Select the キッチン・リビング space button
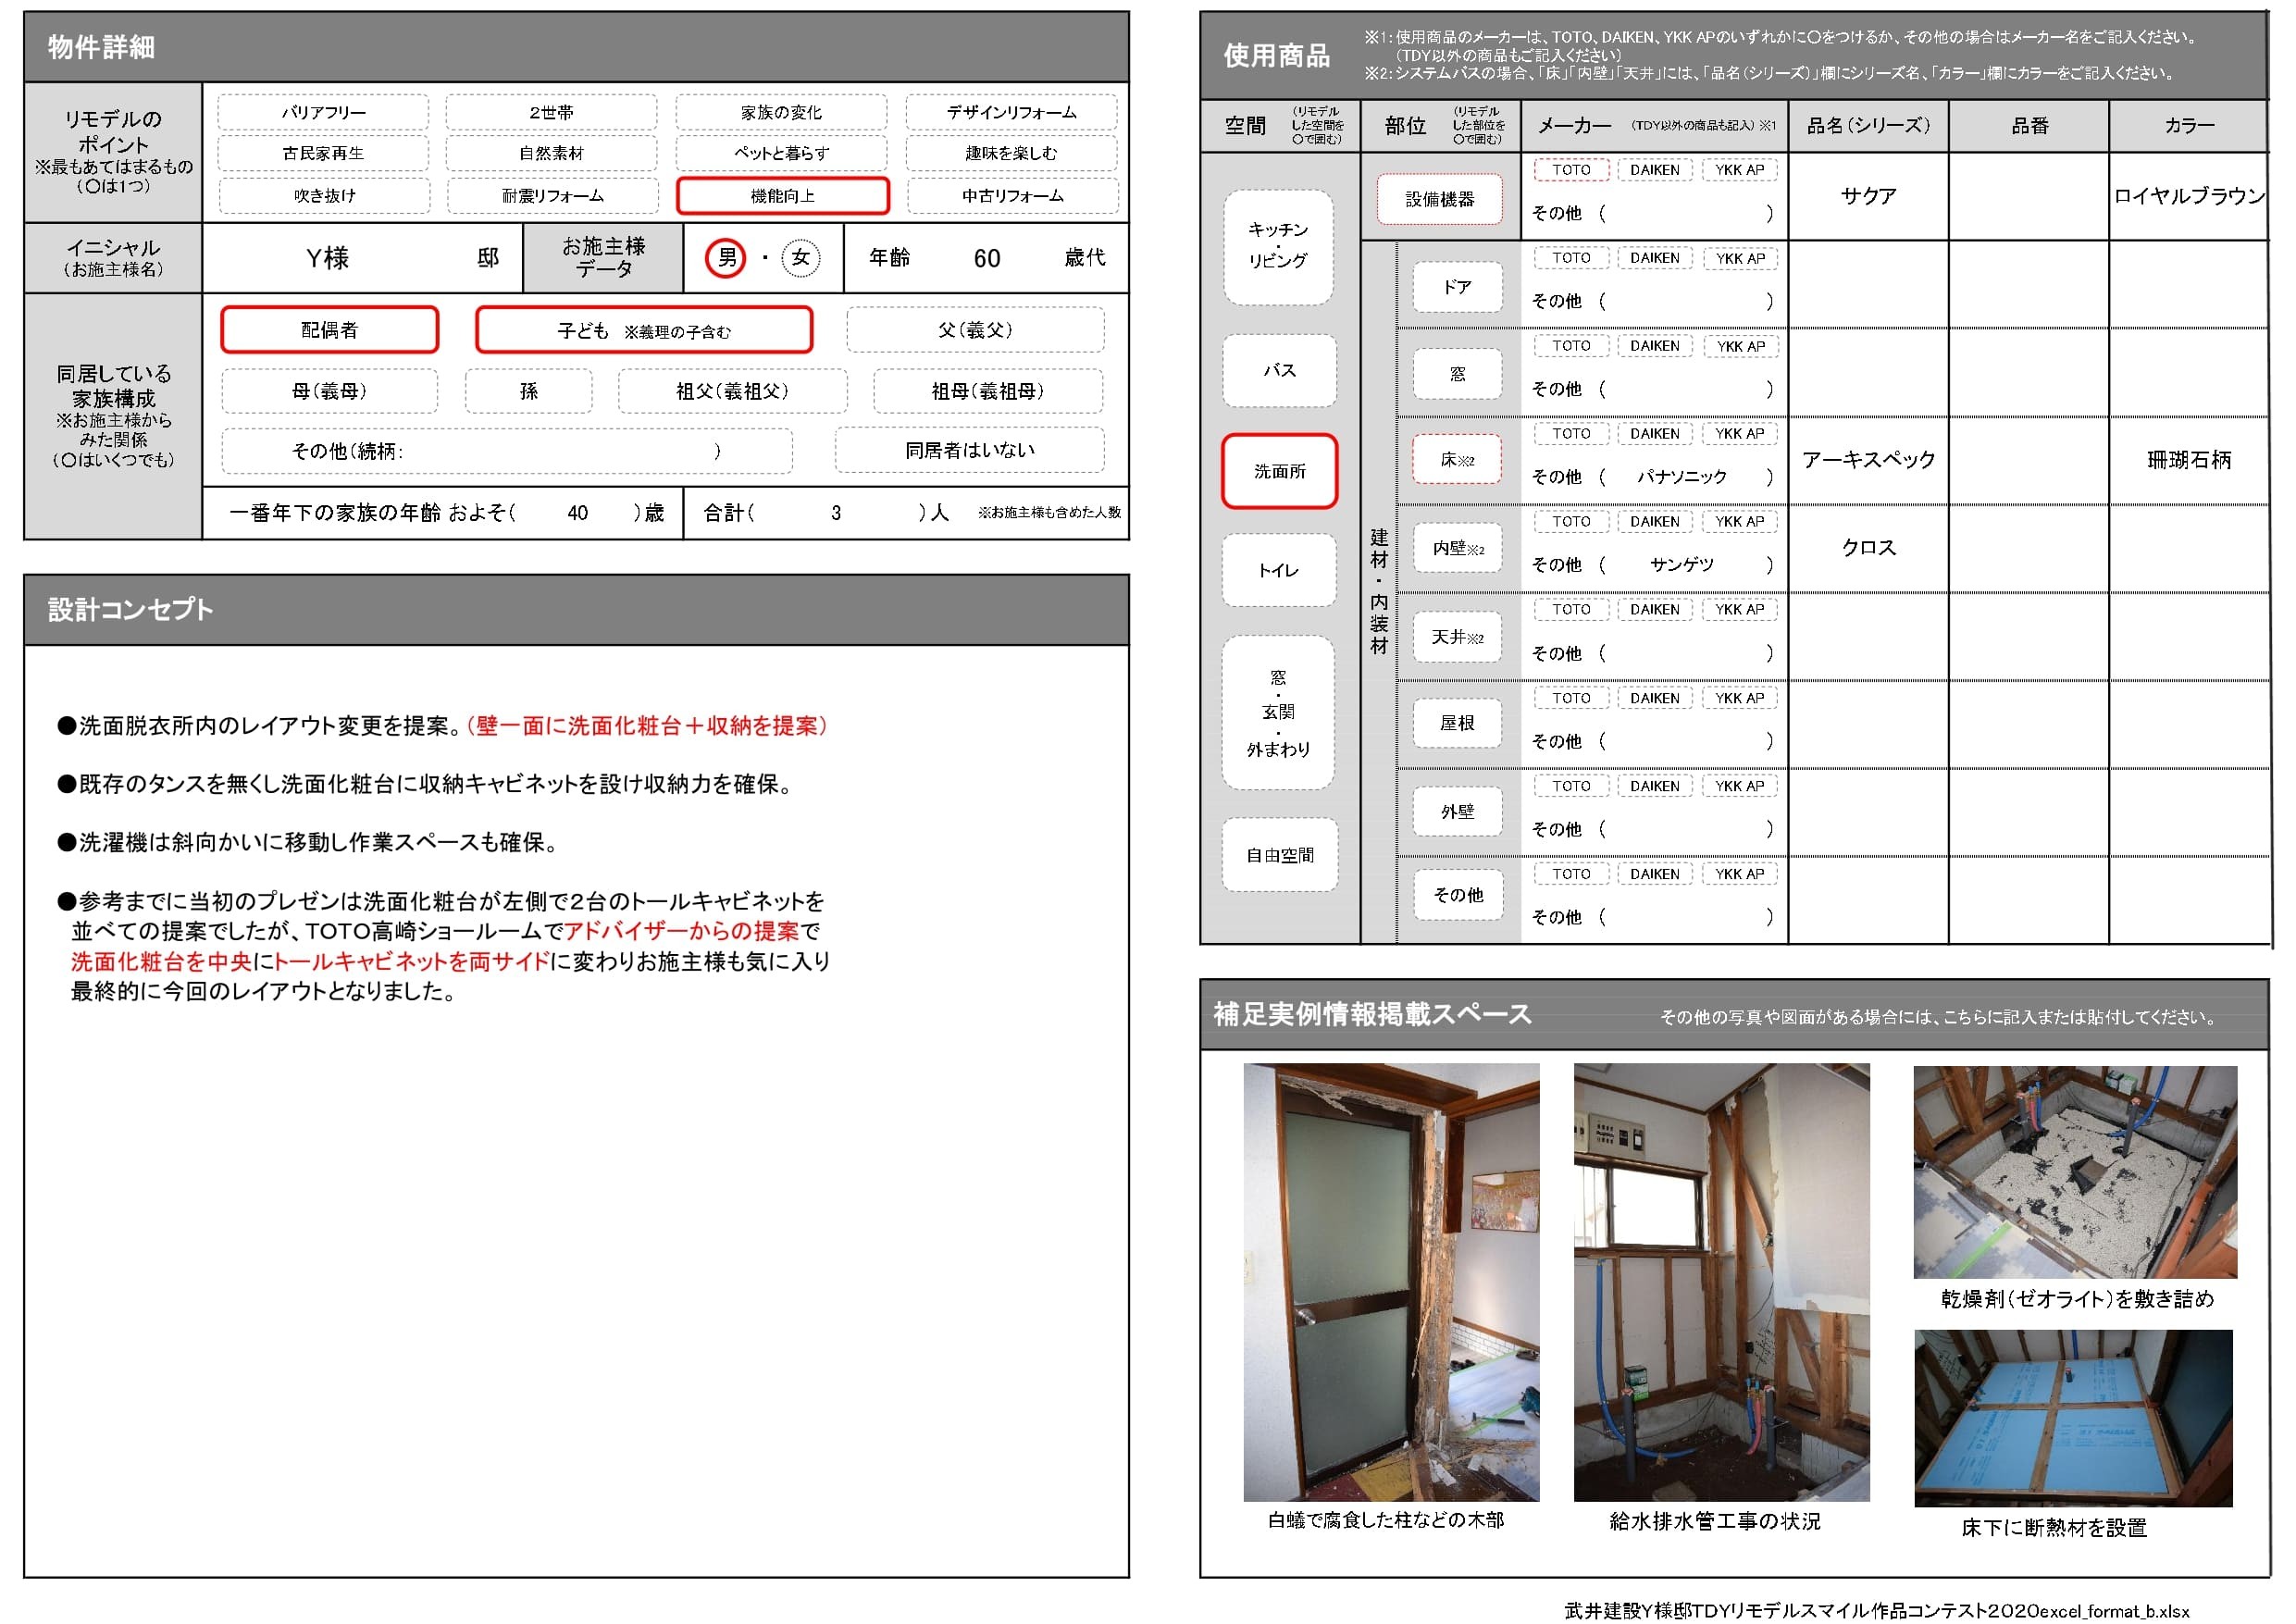The width and height of the screenshot is (2296, 1624). [x=1277, y=246]
